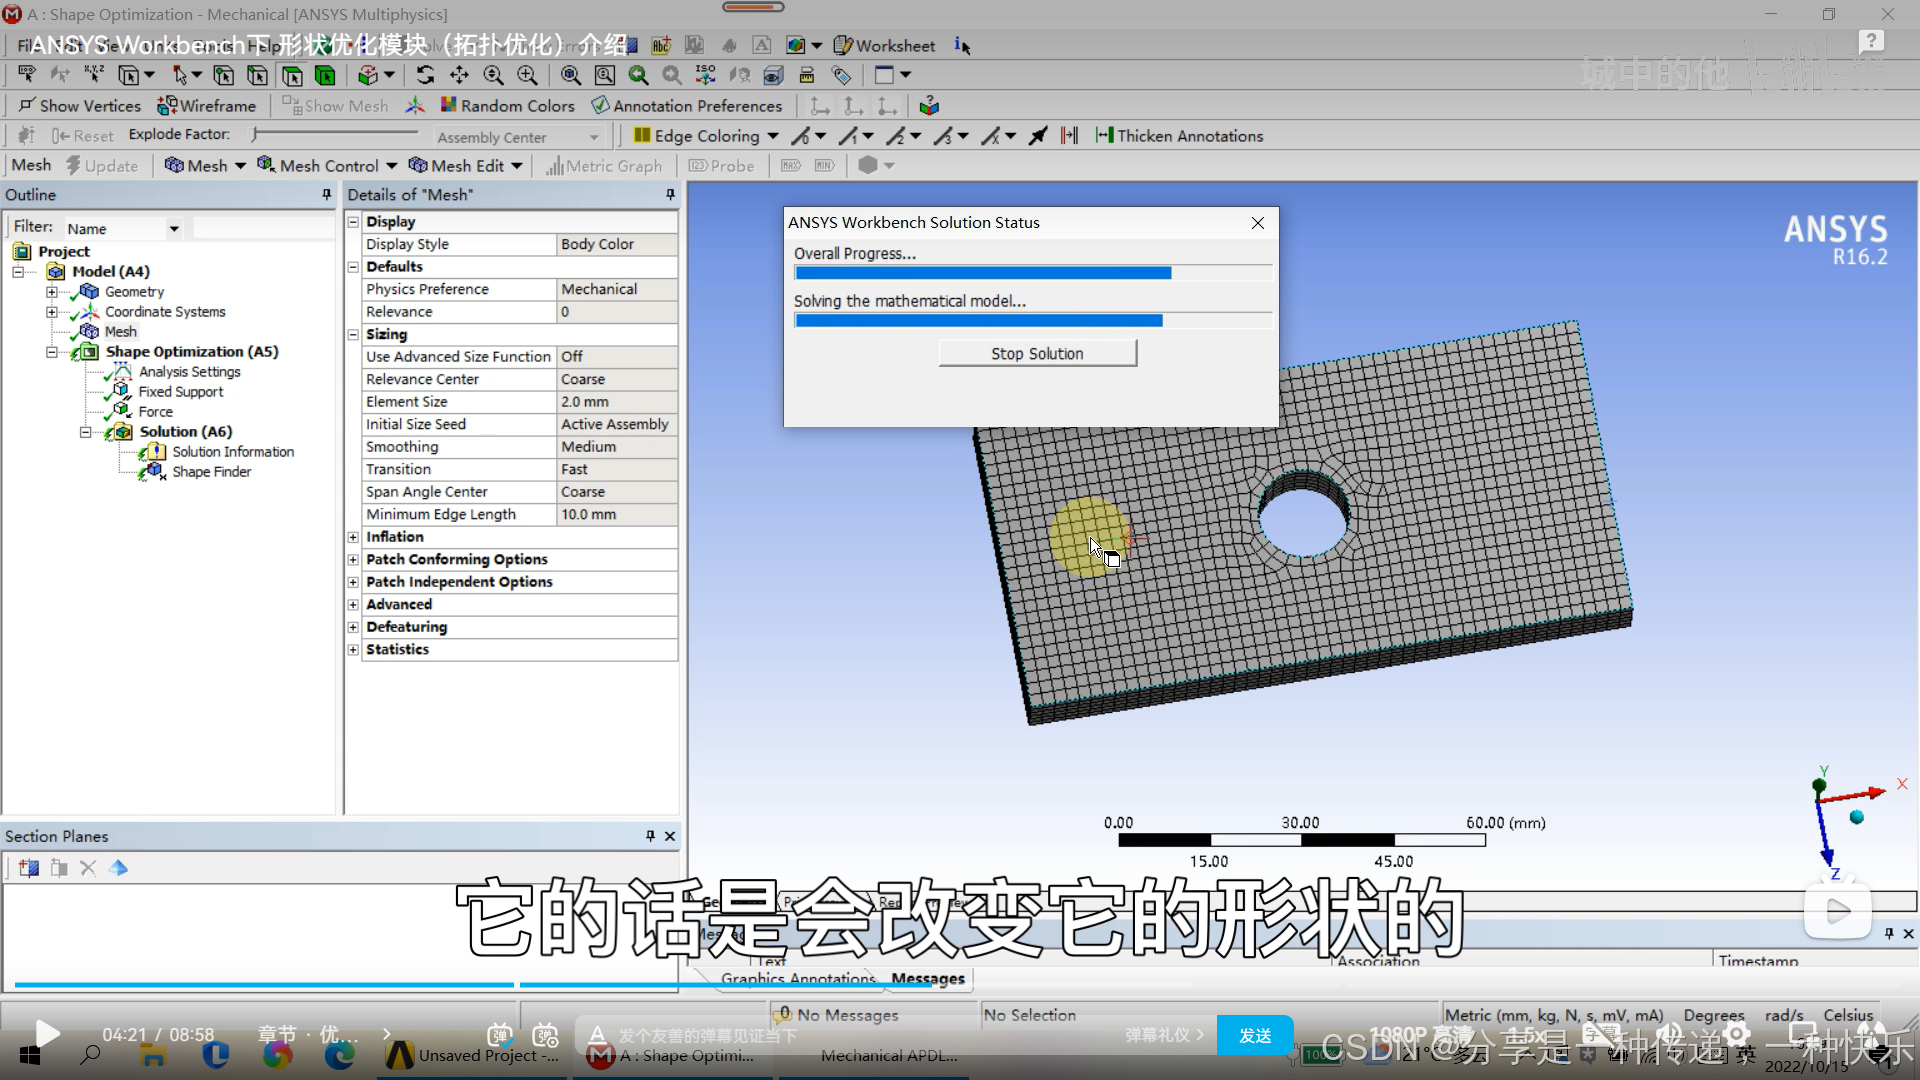Open Edge Coloring dropdown

tap(706, 136)
